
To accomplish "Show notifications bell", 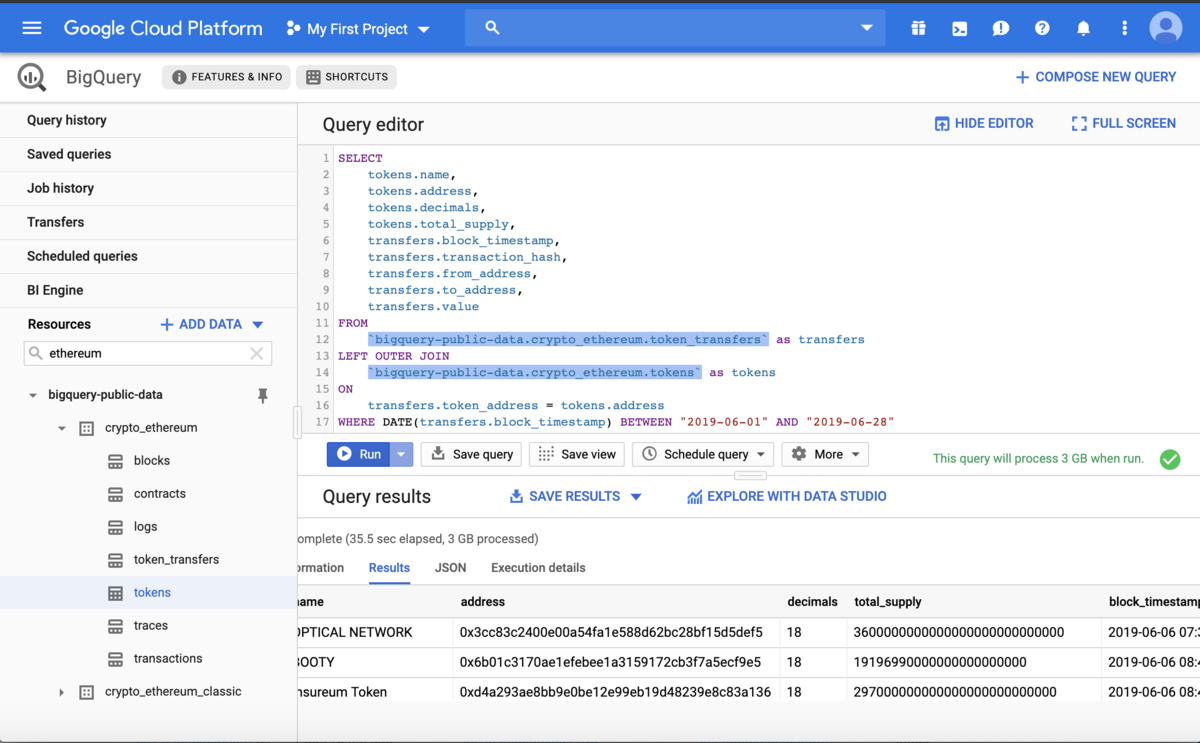I will (x=1083, y=28).
